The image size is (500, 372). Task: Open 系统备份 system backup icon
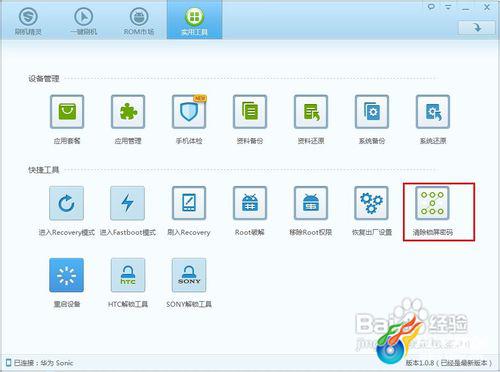(x=372, y=112)
